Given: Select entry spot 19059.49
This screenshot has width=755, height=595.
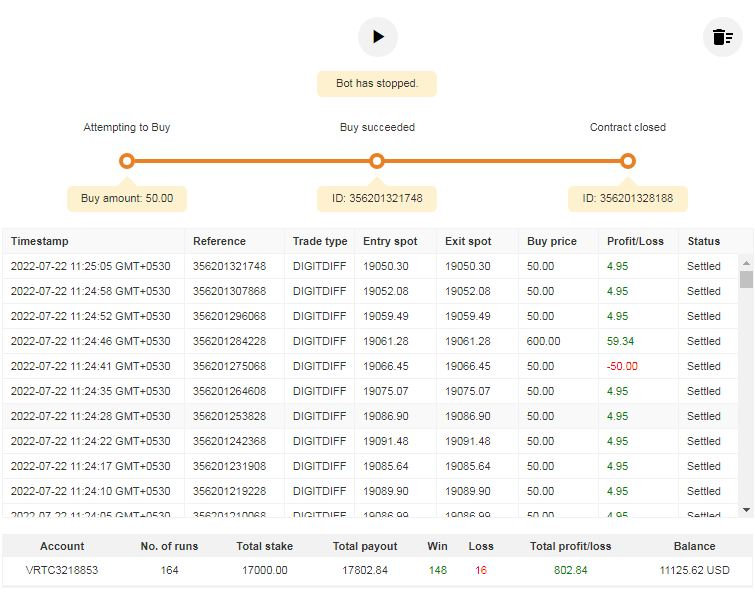Looking at the screenshot, I should coord(386,316).
